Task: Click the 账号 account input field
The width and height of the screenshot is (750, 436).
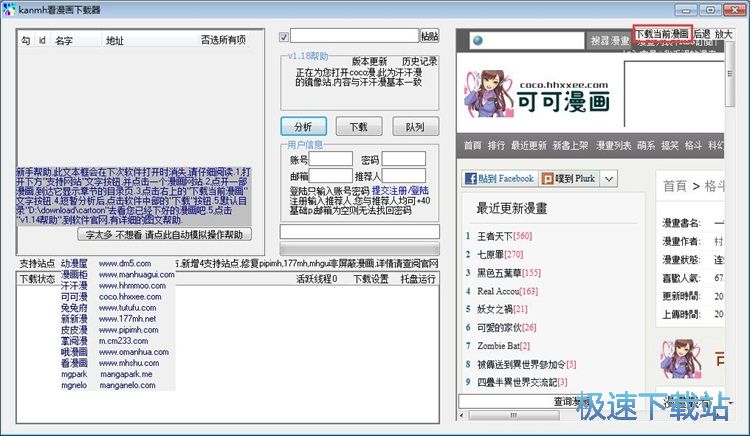Action: (x=331, y=159)
